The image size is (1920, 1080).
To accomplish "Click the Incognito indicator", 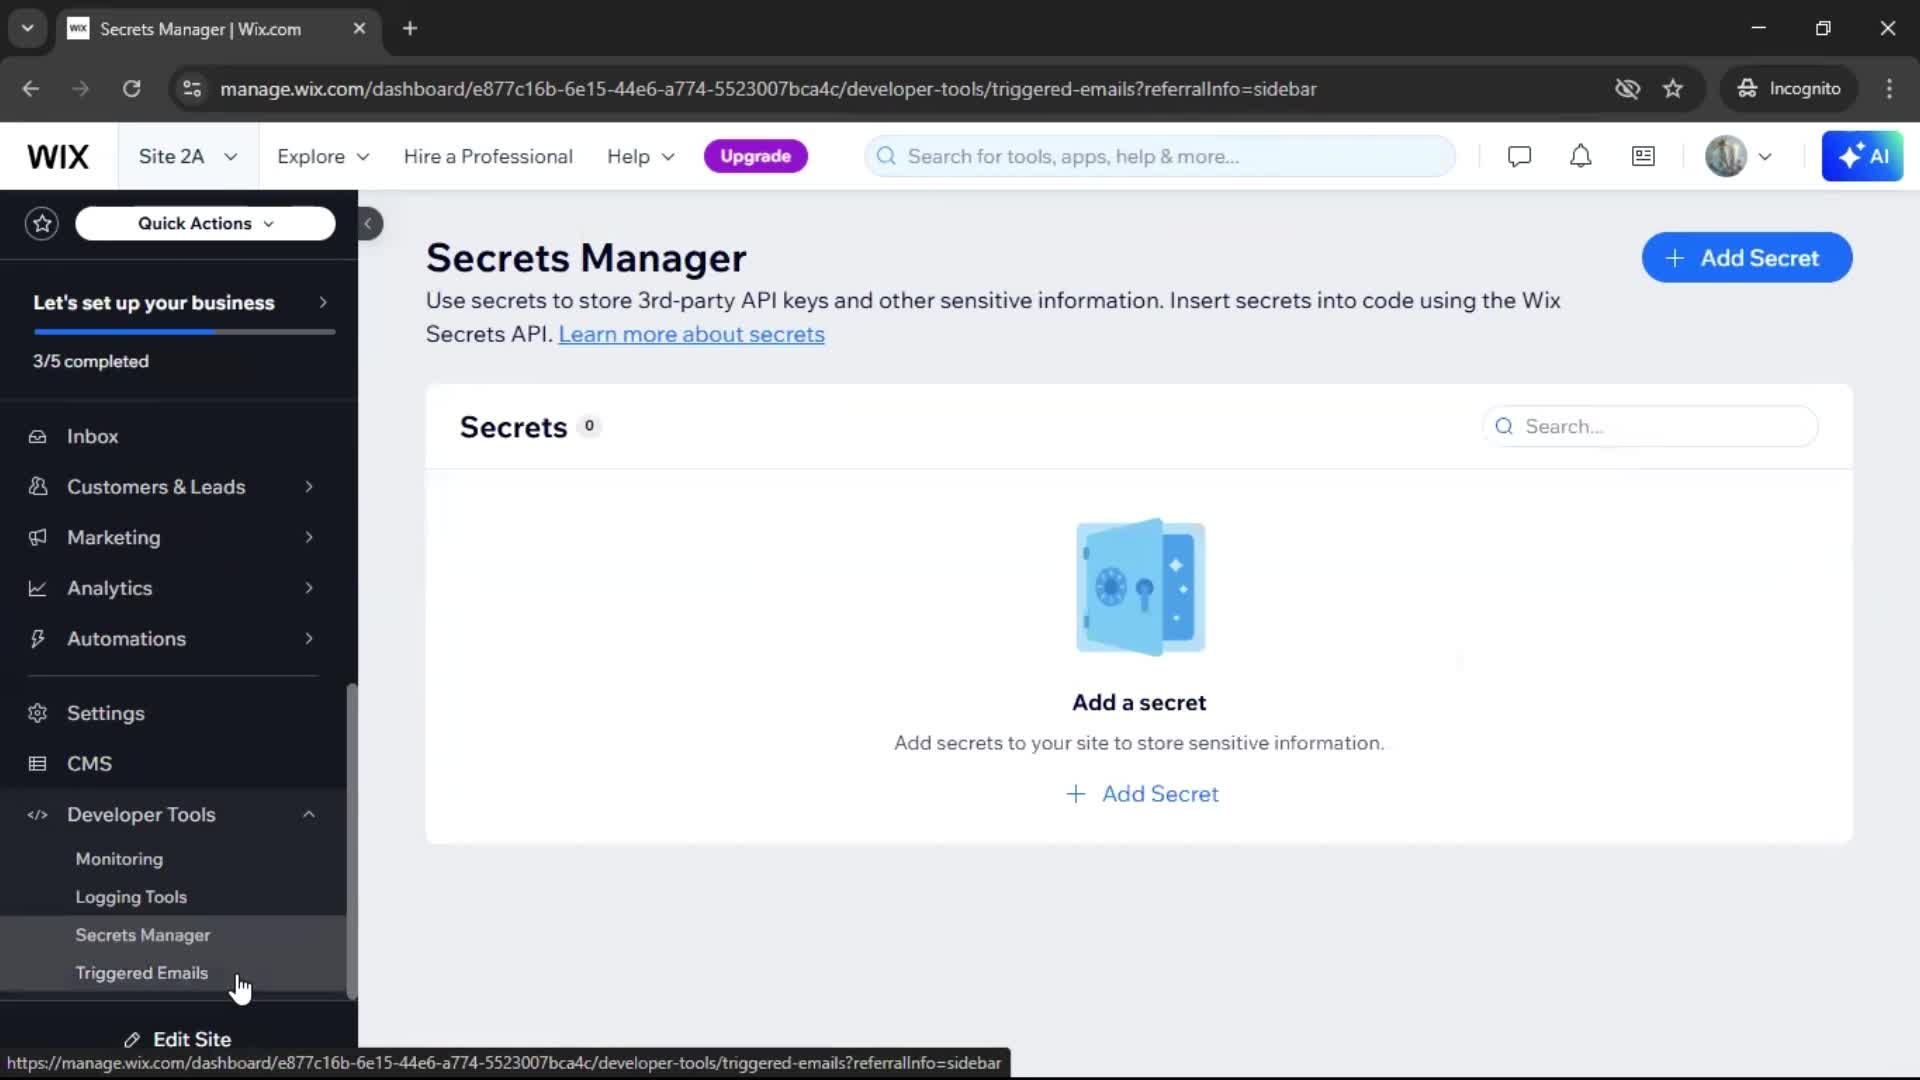I will tap(1788, 89).
